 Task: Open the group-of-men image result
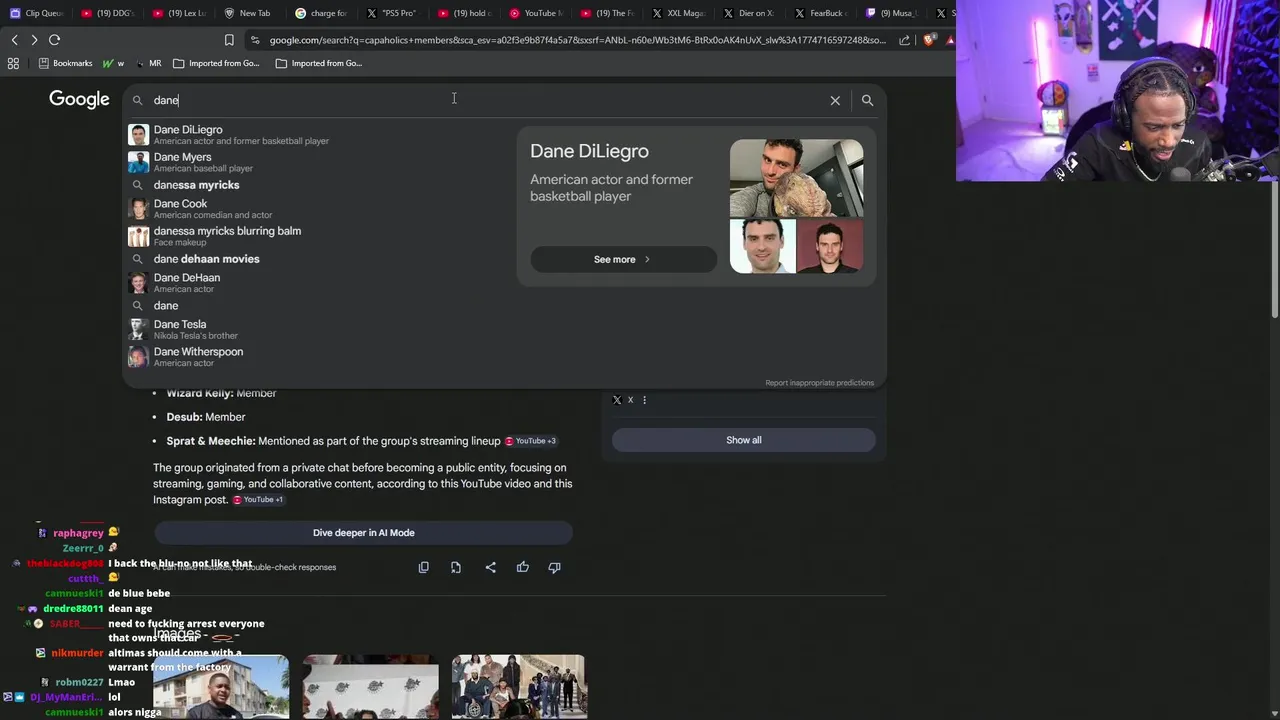pos(518,686)
